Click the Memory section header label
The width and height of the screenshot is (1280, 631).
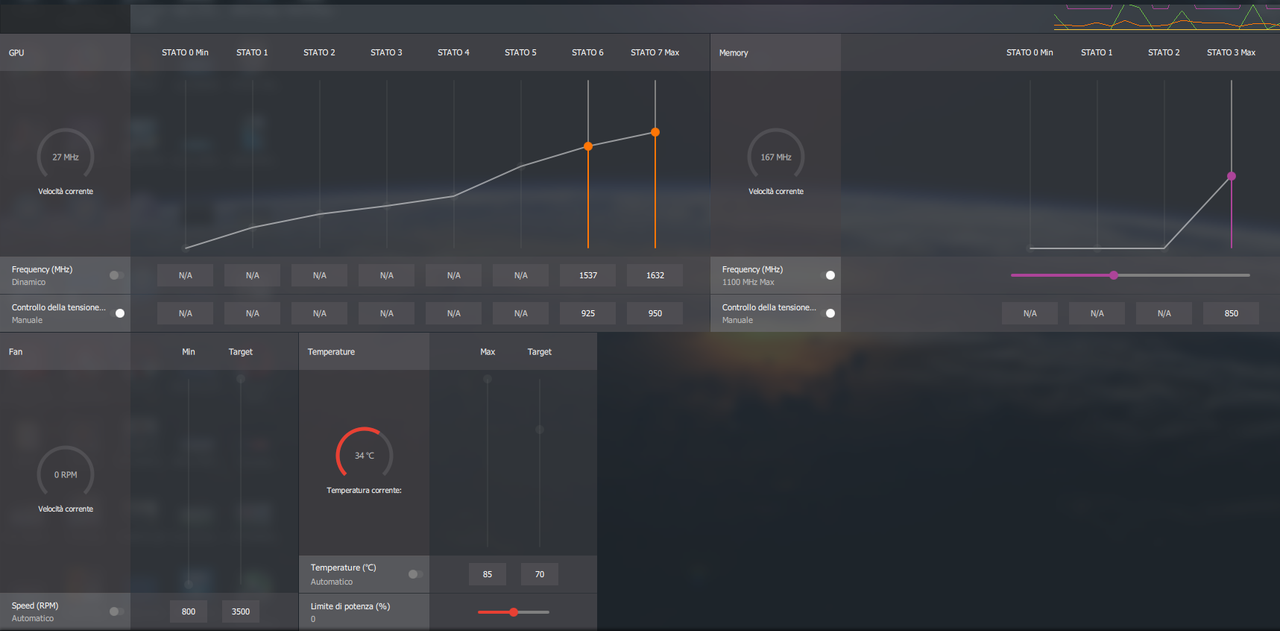coord(734,52)
